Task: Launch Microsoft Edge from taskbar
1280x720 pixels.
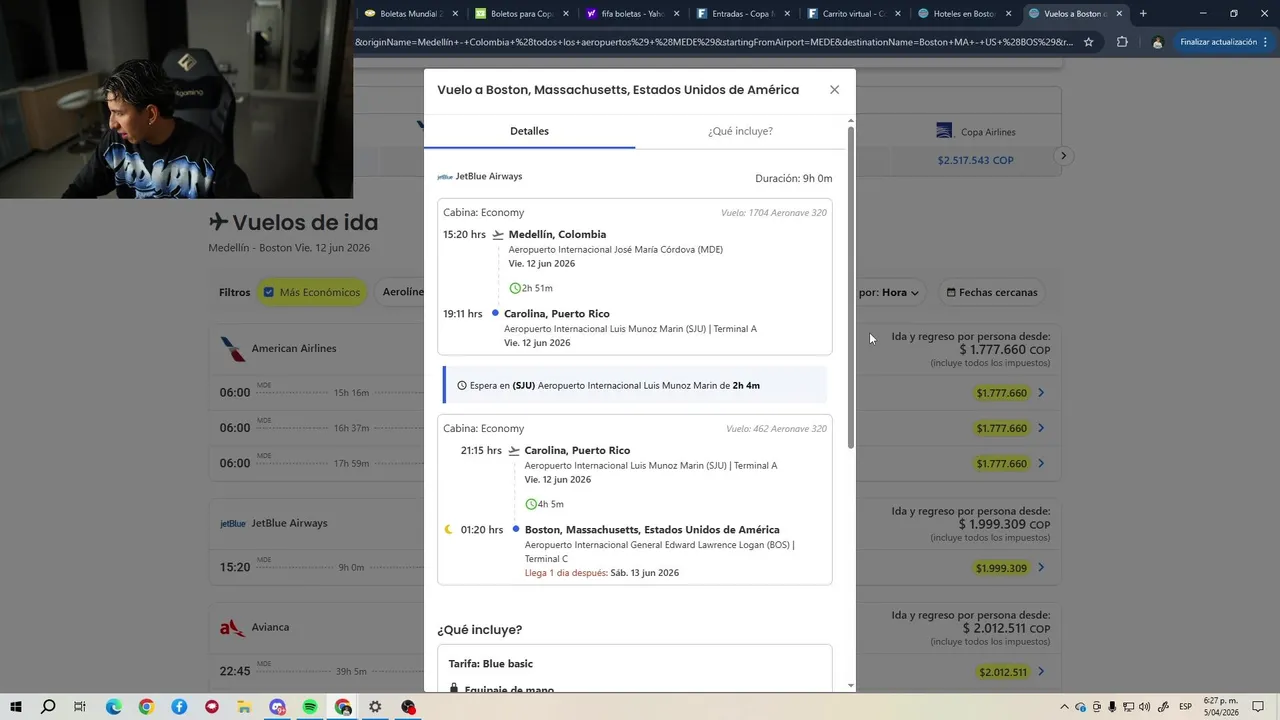Action: click(114, 707)
